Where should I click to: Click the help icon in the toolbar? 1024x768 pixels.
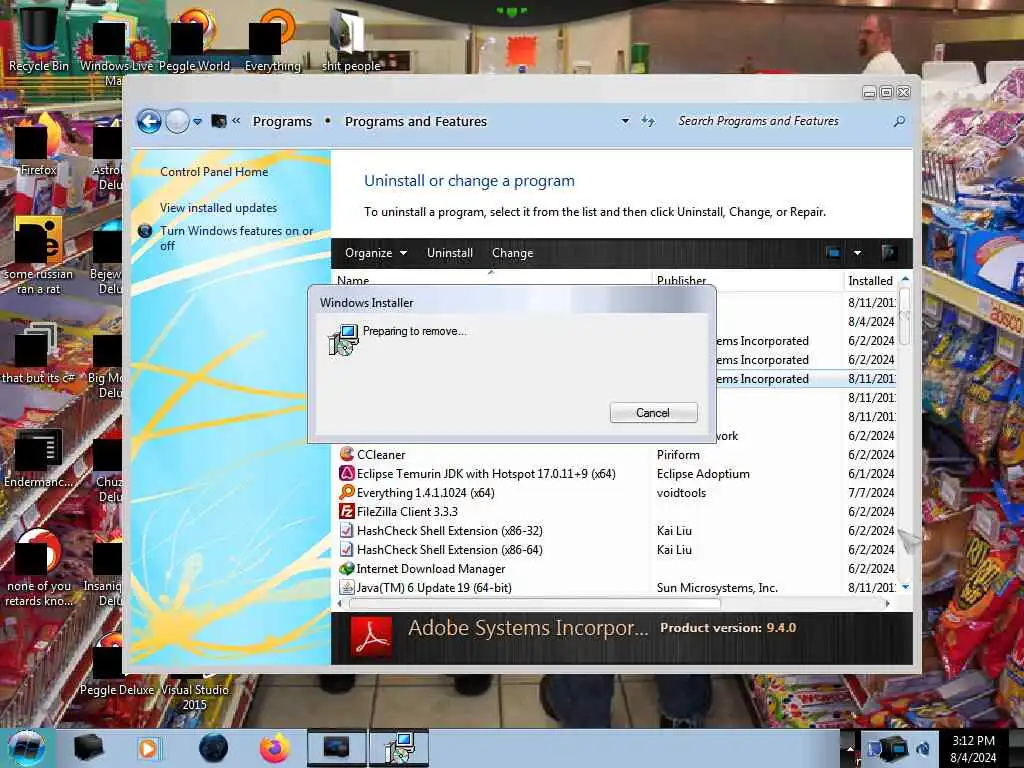[888, 253]
